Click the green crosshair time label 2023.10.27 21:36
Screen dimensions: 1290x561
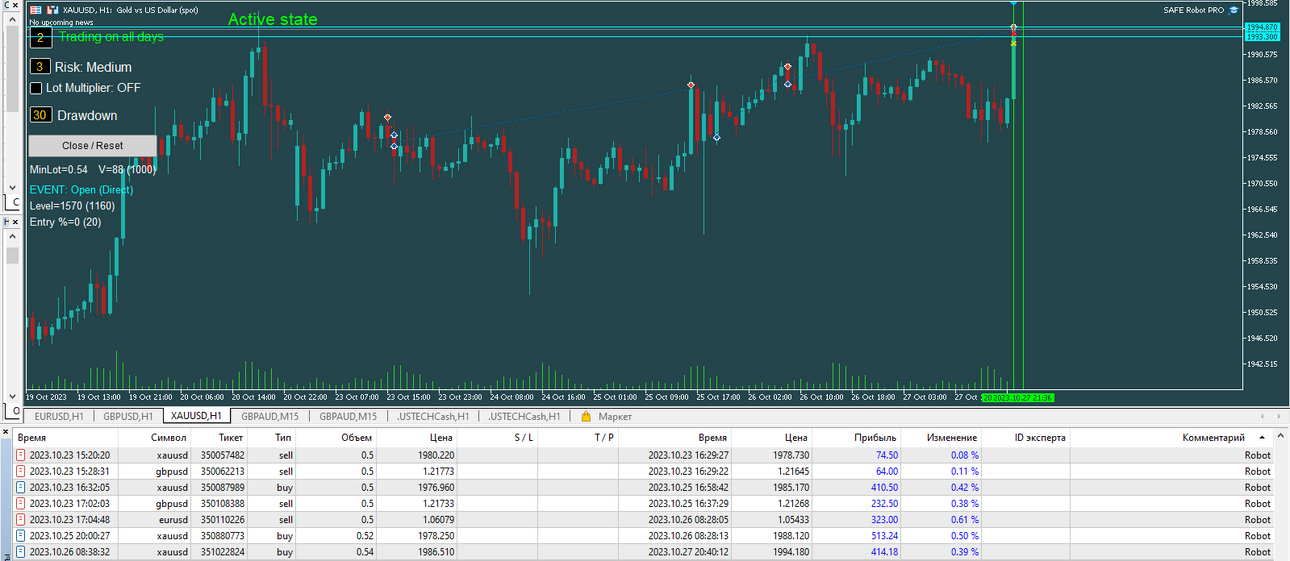click(1017, 397)
